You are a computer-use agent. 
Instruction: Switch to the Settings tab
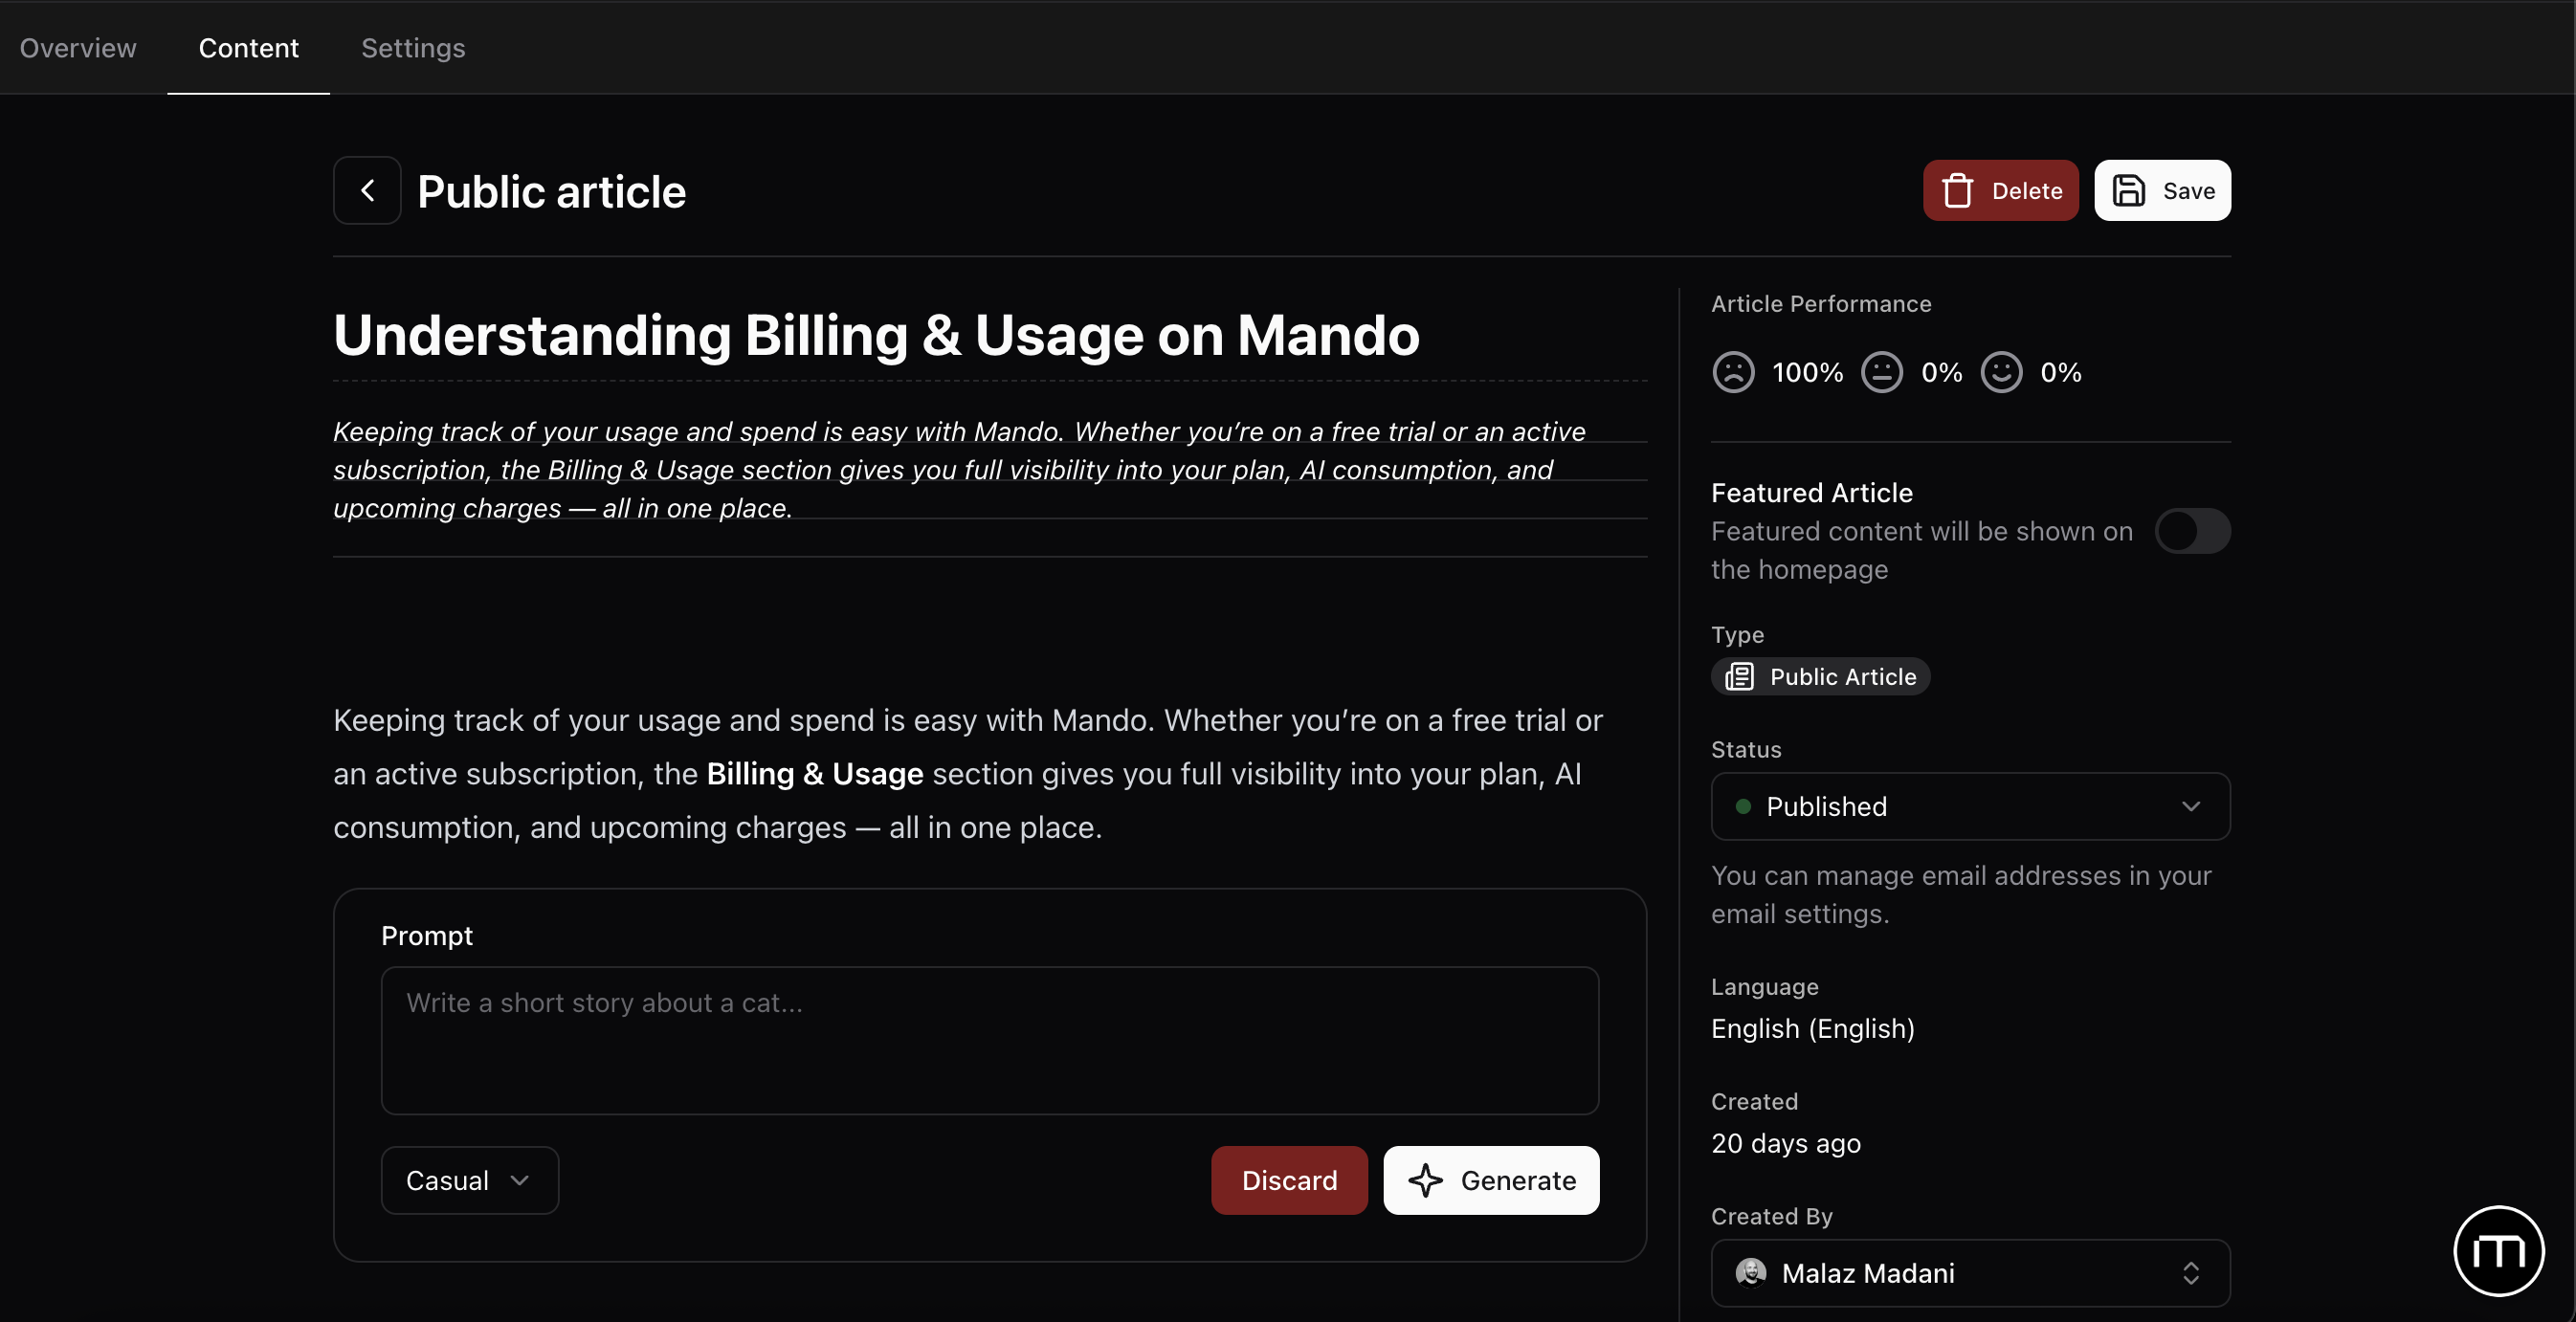point(413,48)
